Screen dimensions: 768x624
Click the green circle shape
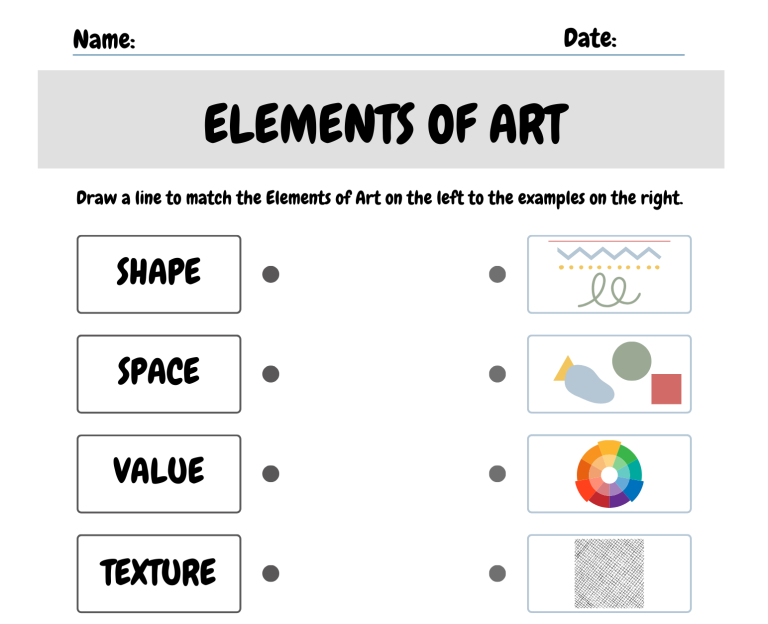point(632,361)
